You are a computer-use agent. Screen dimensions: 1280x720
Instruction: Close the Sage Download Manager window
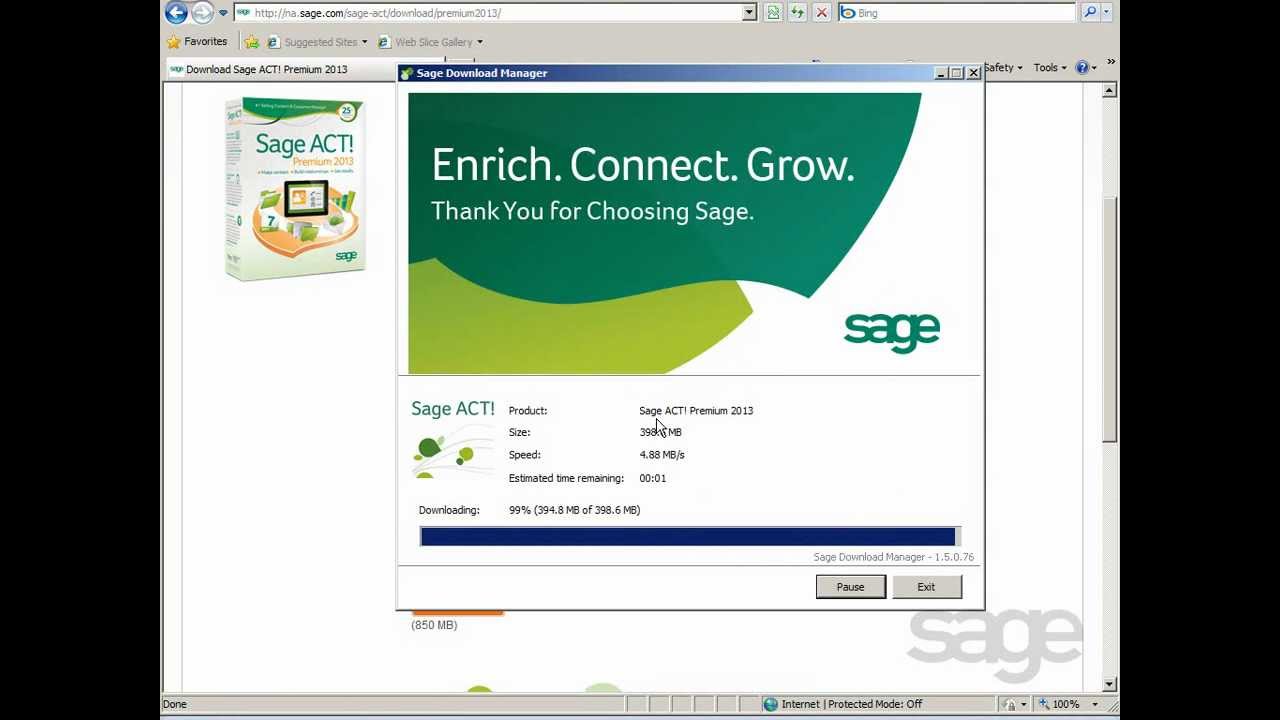973,73
